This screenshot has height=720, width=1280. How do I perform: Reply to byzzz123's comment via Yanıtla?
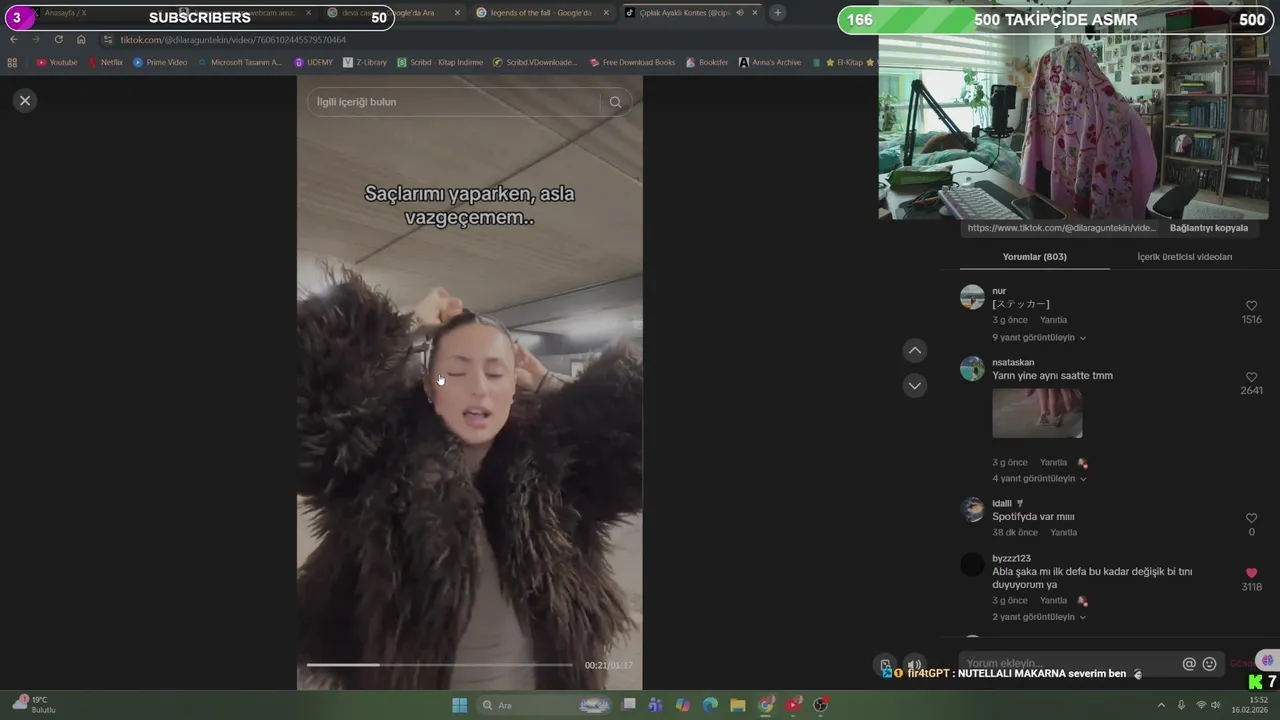pyautogui.click(x=1053, y=601)
